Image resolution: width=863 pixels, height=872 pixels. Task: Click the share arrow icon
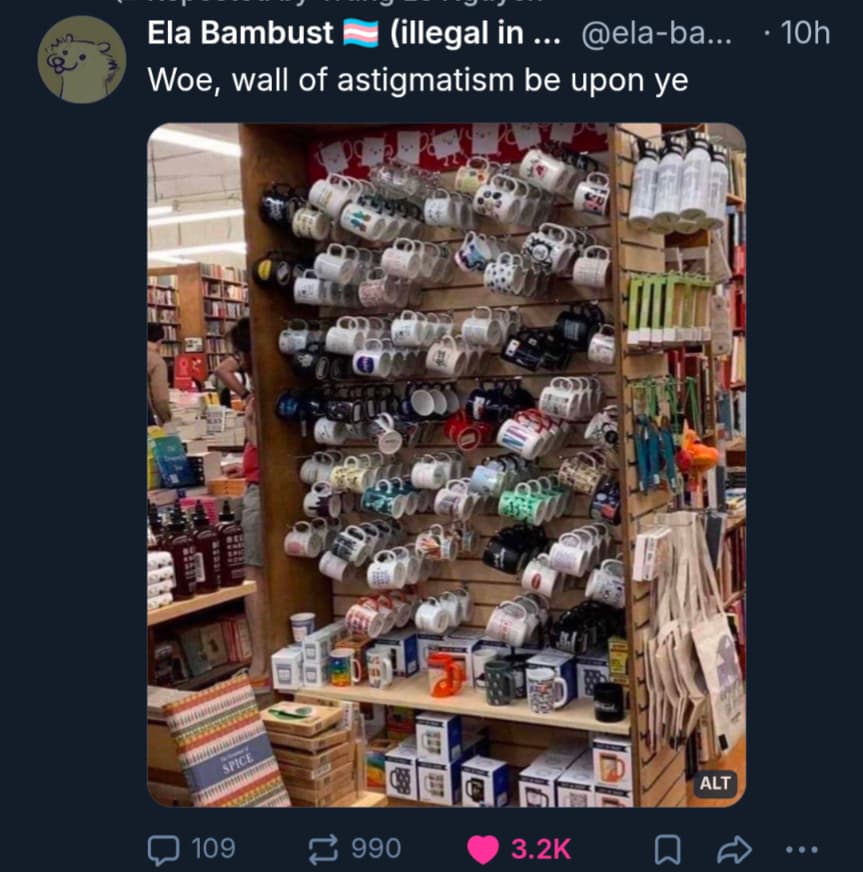pyautogui.click(x=734, y=849)
